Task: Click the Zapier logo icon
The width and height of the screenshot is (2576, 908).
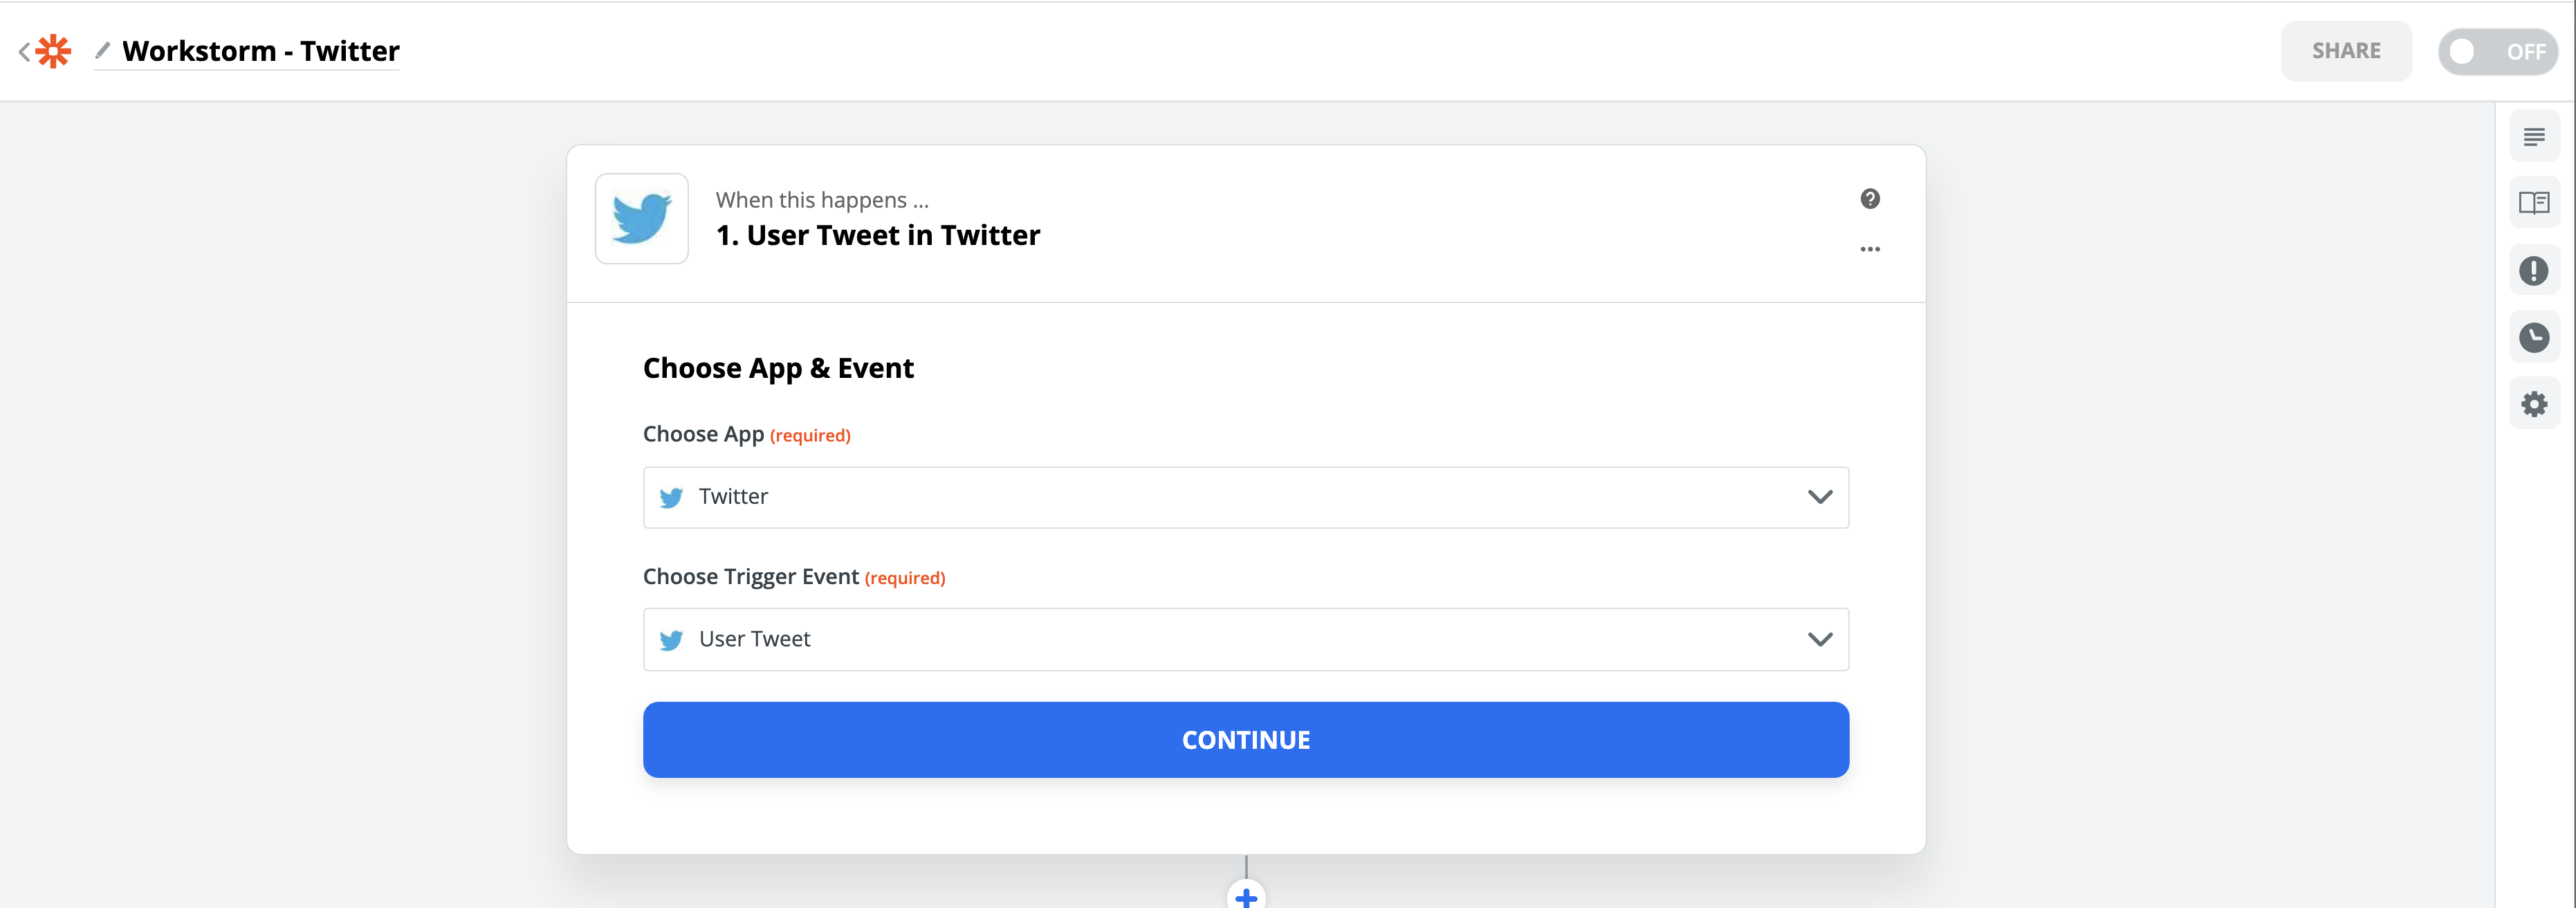Action: tap(53, 51)
